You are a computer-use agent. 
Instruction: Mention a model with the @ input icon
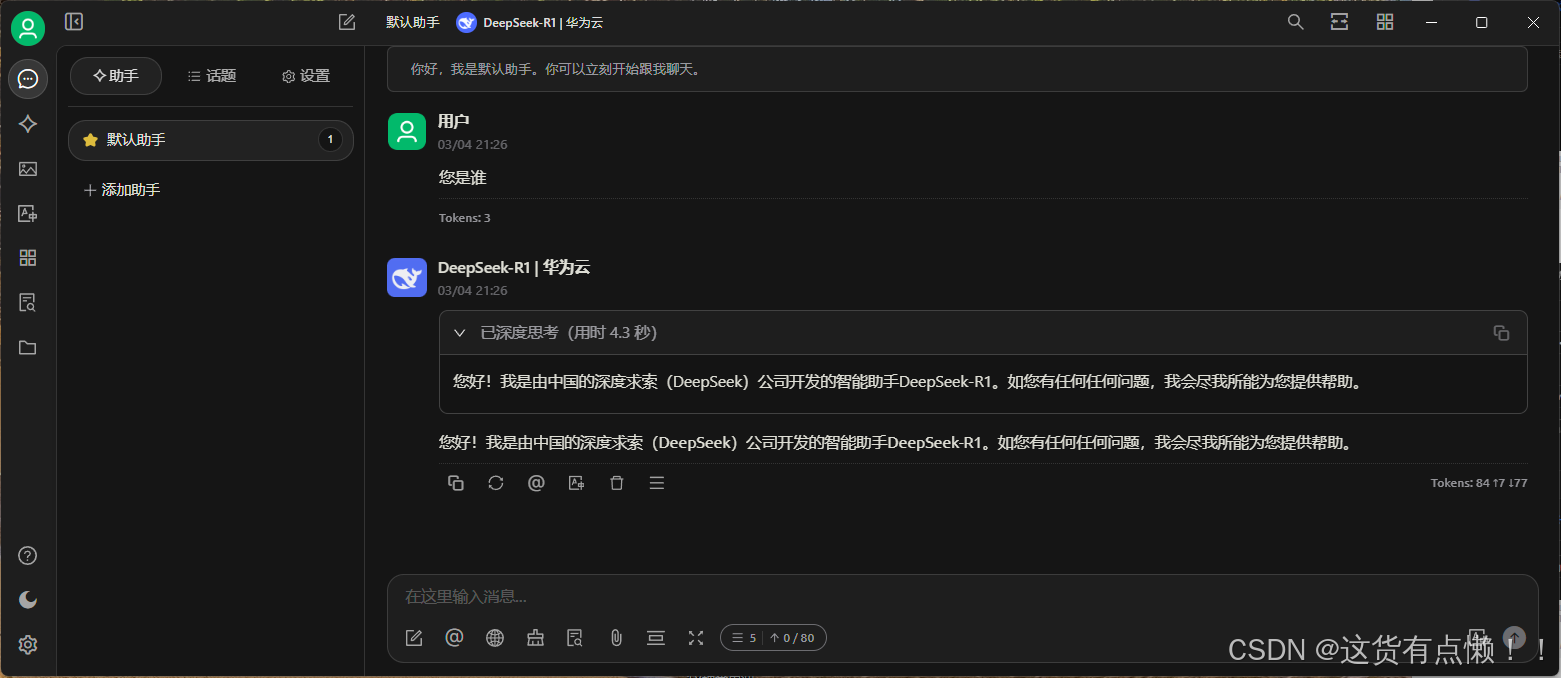pyautogui.click(x=454, y=638)
